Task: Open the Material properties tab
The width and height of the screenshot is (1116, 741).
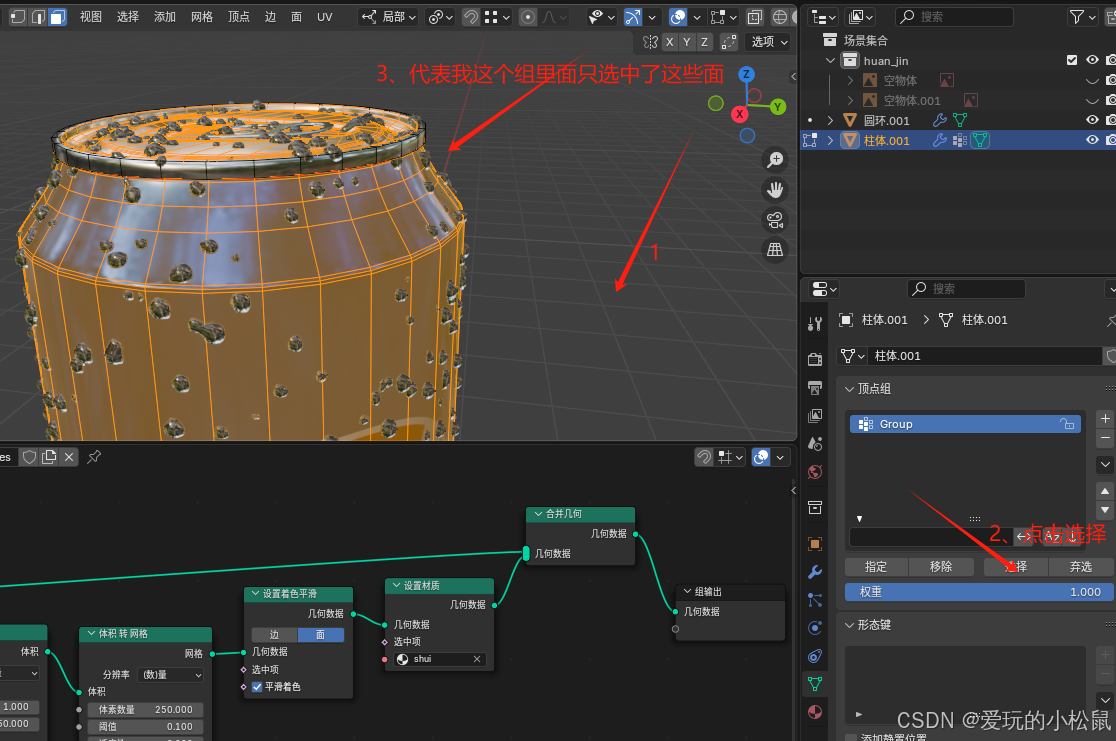Action: pos(815,713)
